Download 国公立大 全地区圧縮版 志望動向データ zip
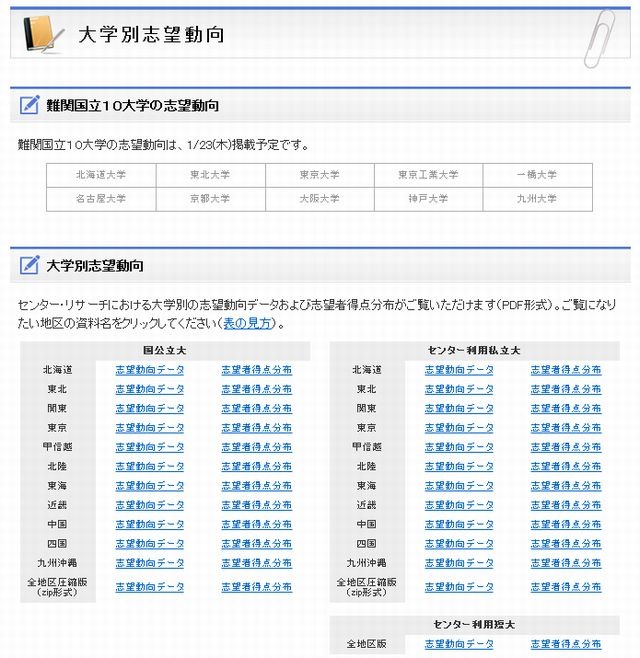Image resolution: width=640 pixels, height=658 pixels. pyautogui.click(x=150, y=587)
